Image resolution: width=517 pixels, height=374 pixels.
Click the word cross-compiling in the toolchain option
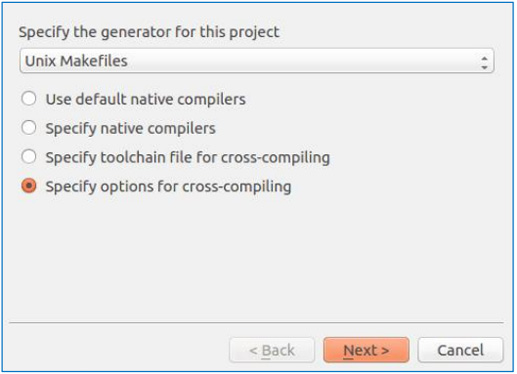point(275,158)
